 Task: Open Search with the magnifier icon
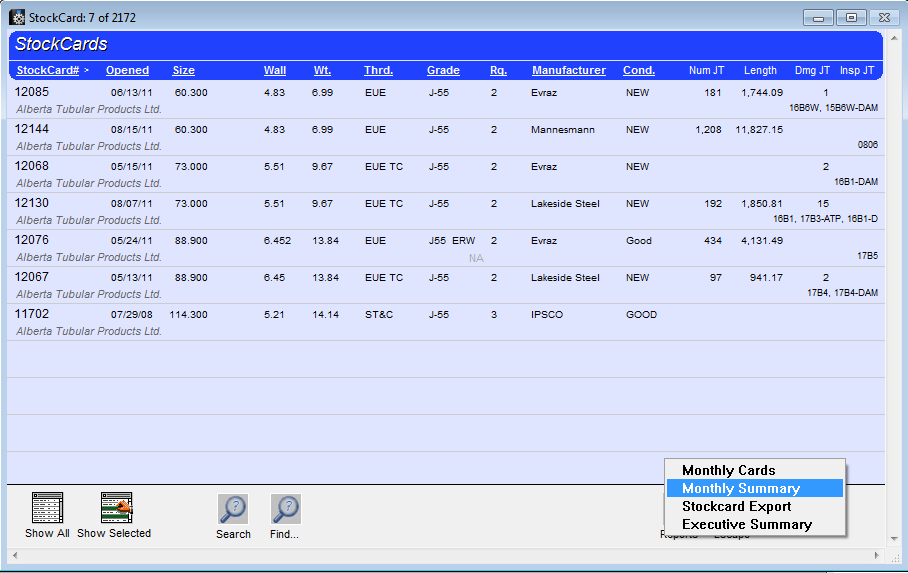(x=233, y=509)
